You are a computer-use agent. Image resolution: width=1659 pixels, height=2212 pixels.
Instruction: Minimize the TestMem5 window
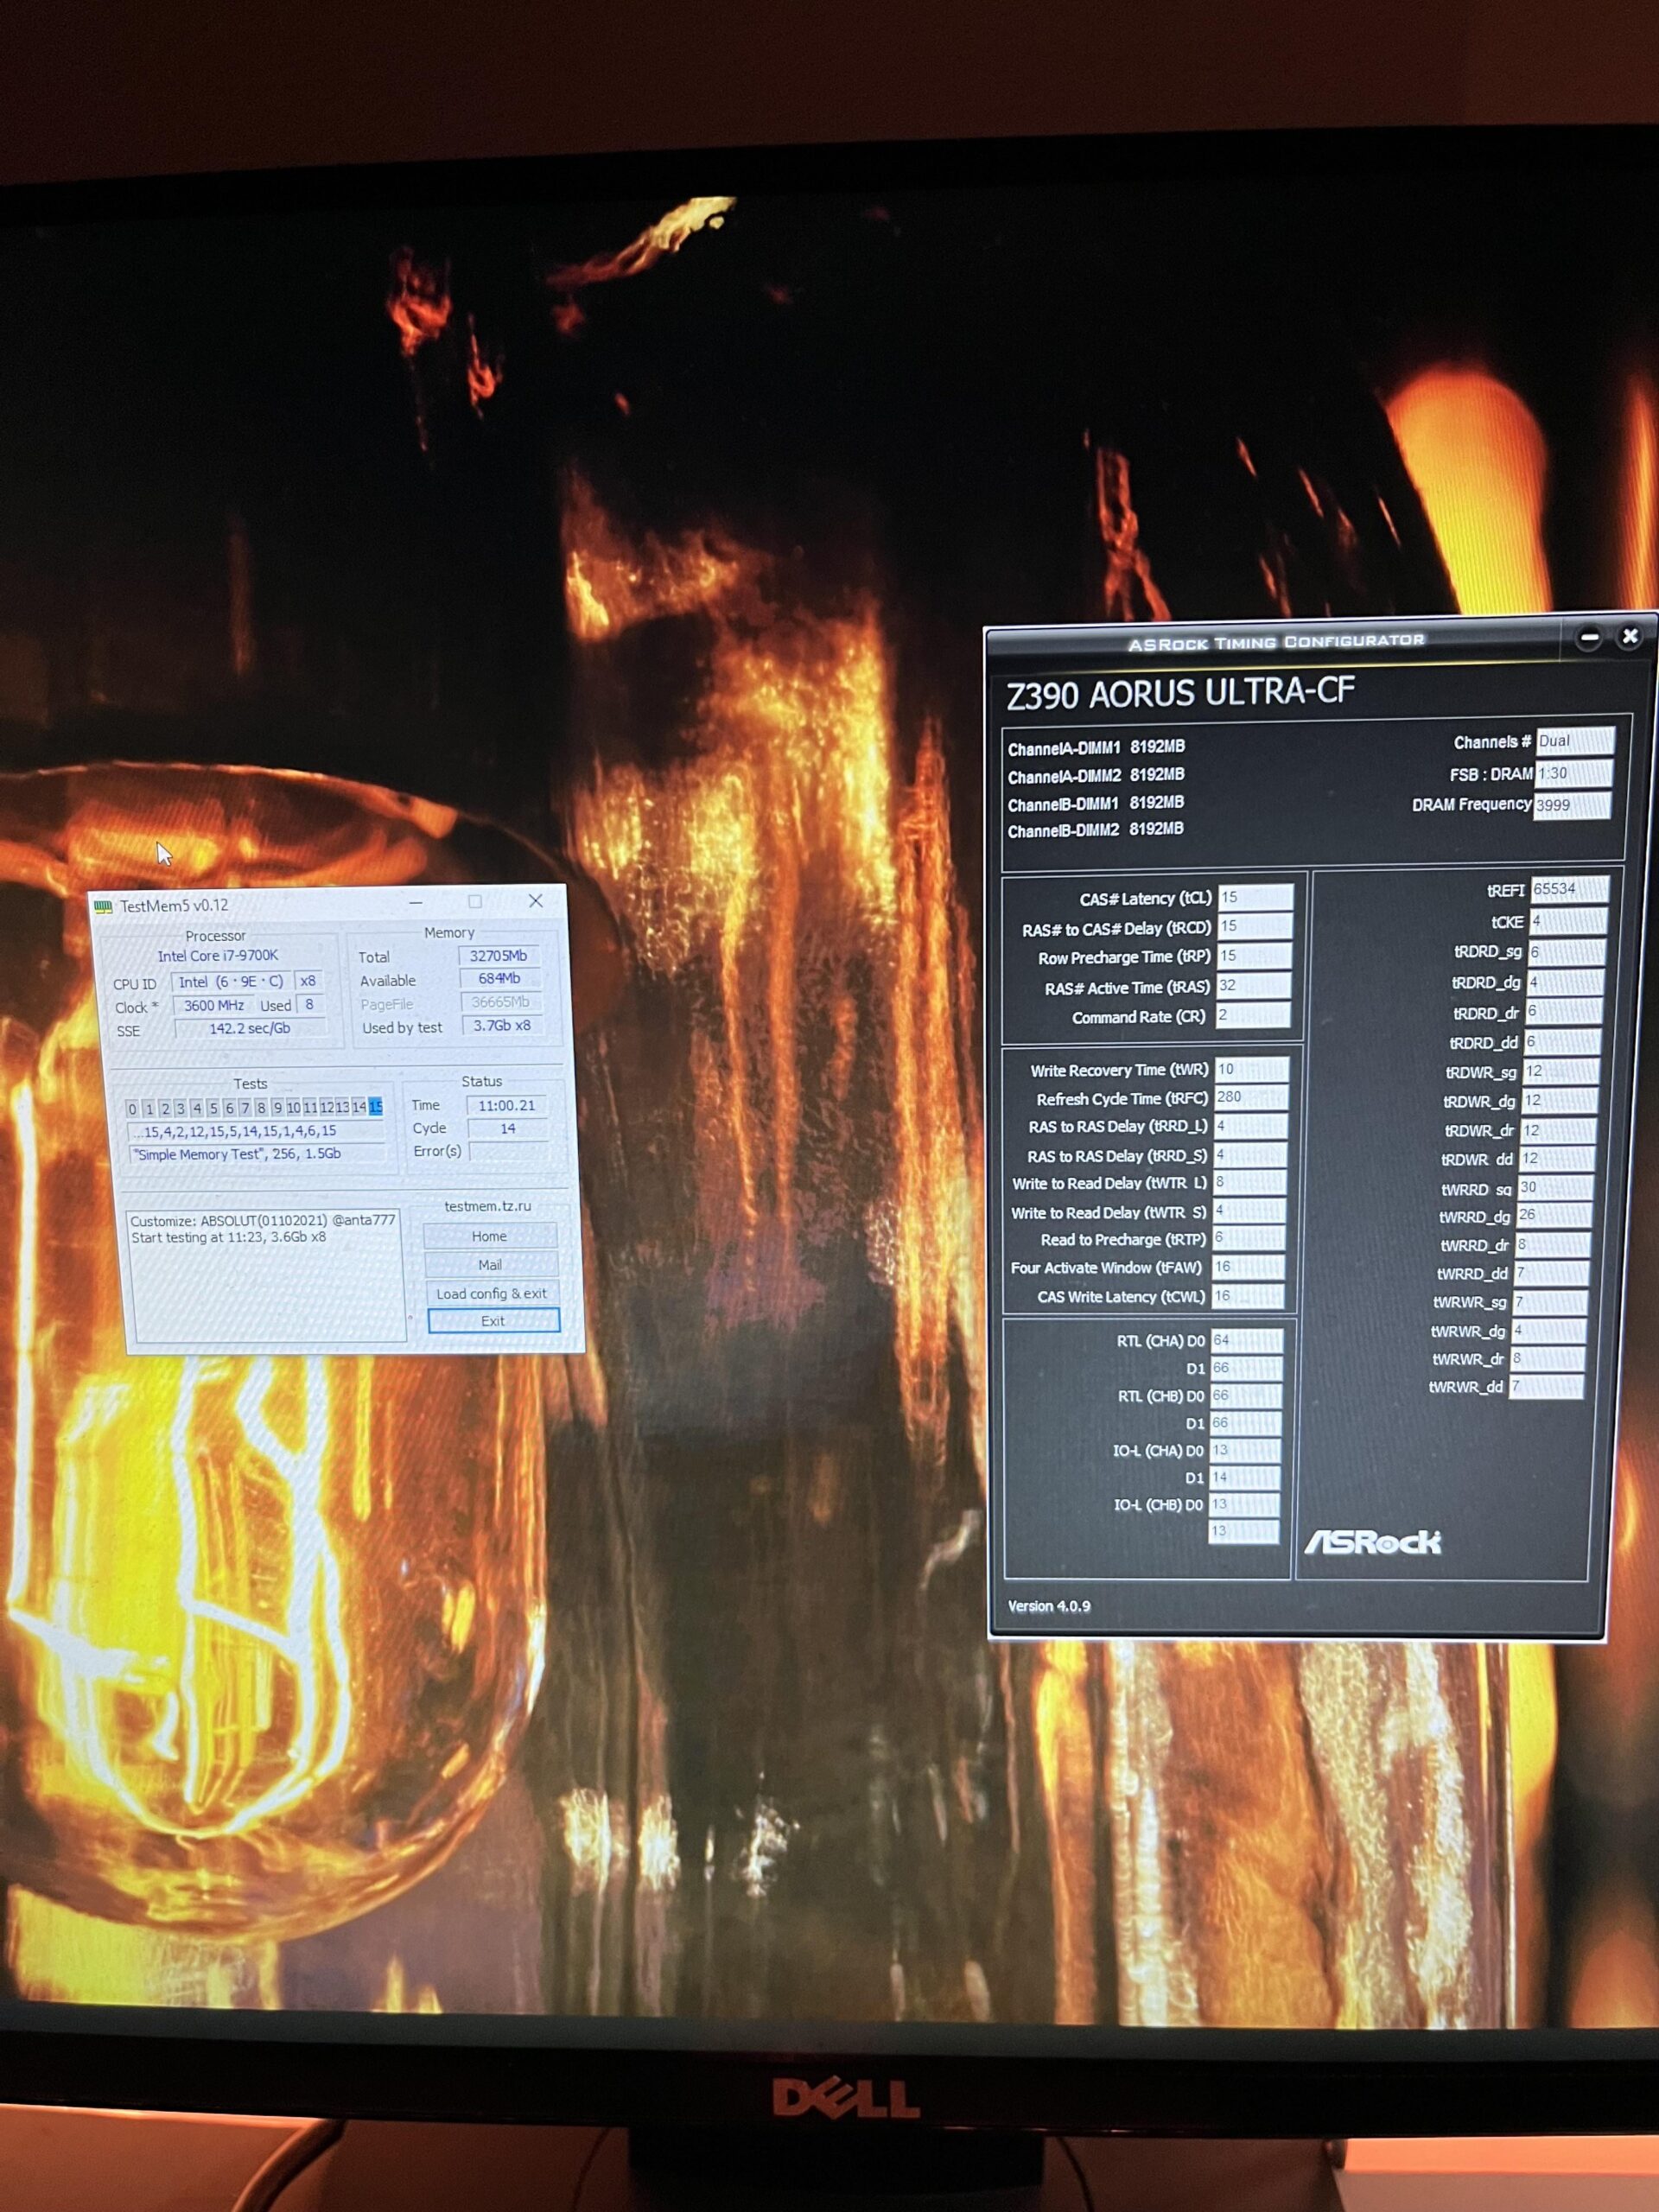tap(415, 902)
